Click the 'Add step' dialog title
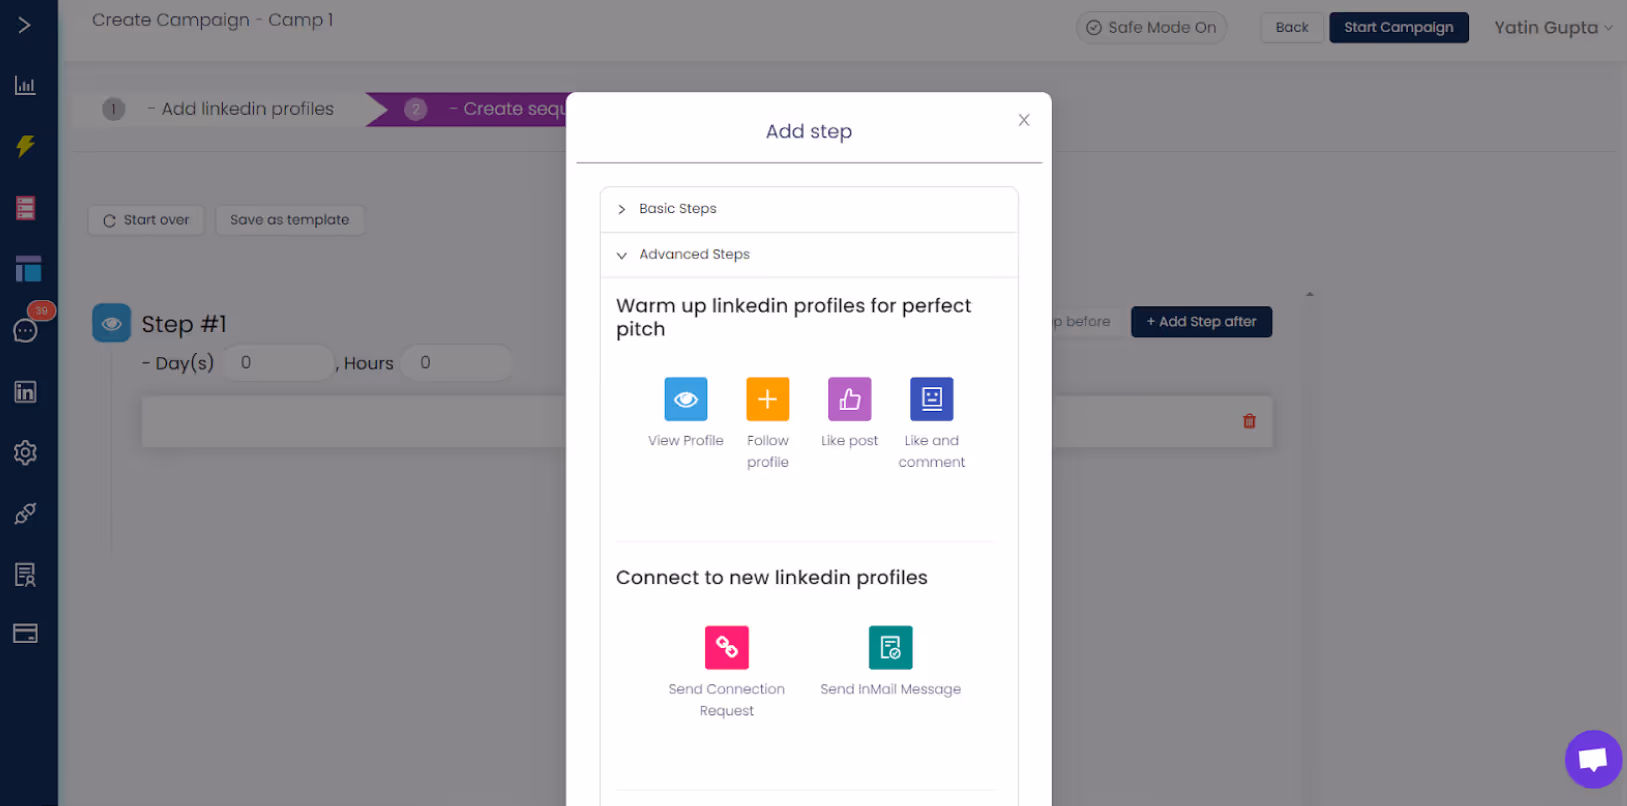The height and width of the screenshot is (806, 1627). click(x=809, y=131)
